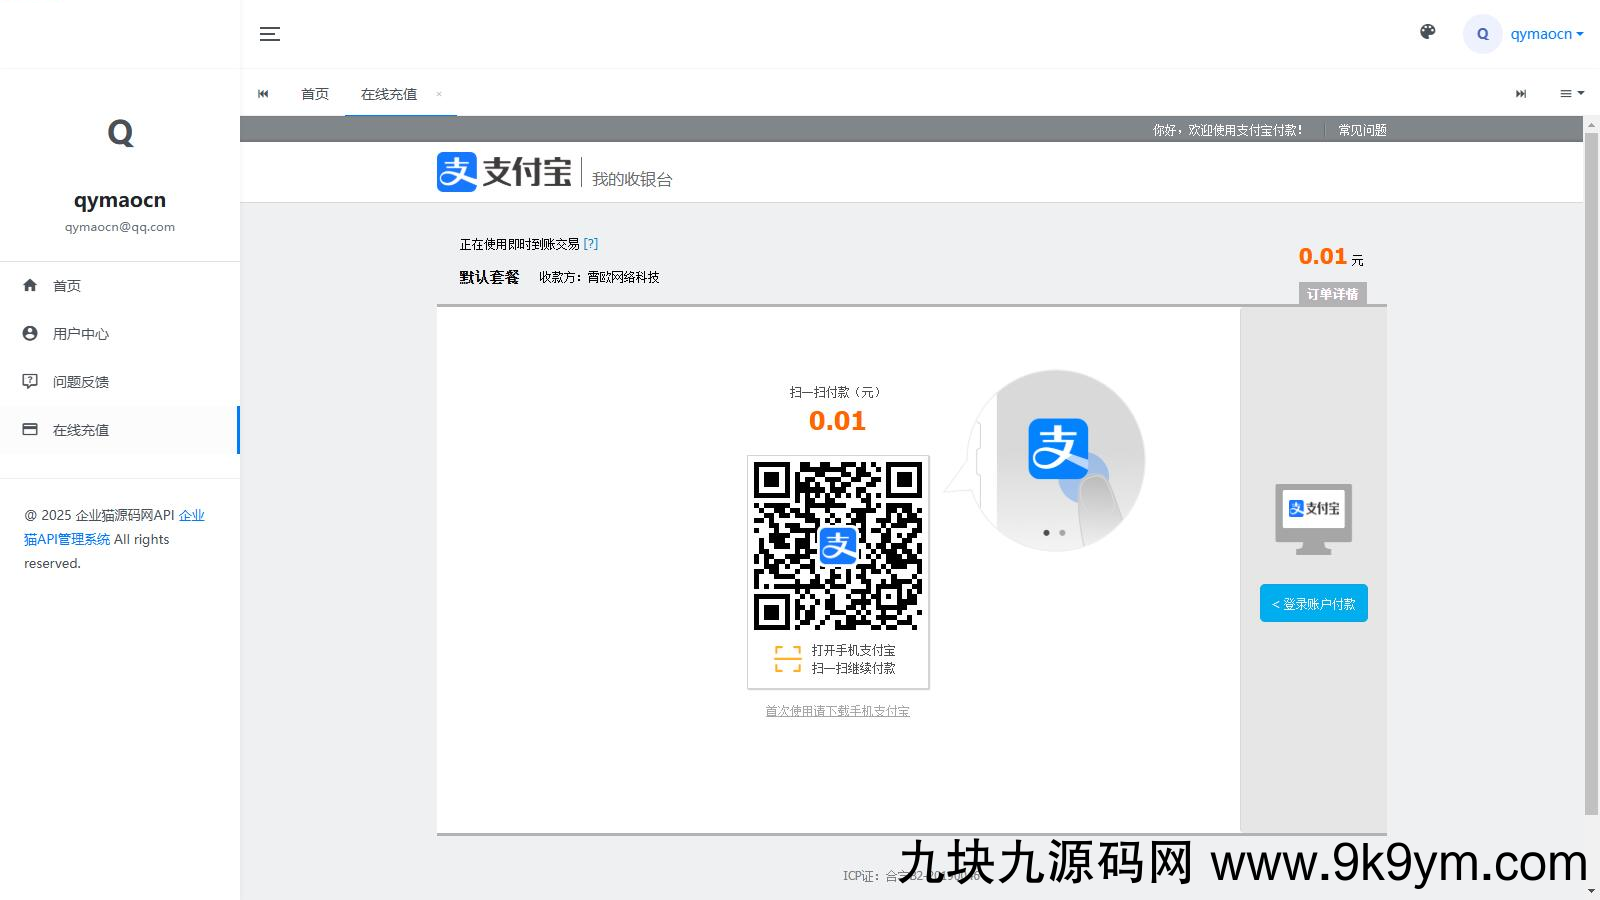Click the home icon in the sidebar

pos(30,285)
